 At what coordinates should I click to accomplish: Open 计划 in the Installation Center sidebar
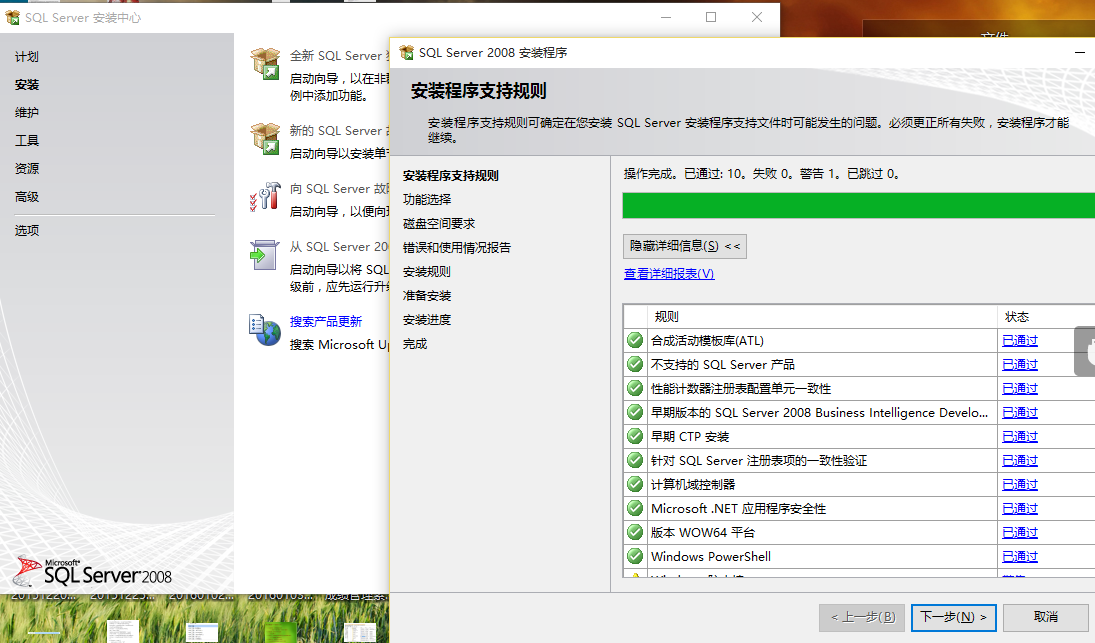tap(27, 57)
